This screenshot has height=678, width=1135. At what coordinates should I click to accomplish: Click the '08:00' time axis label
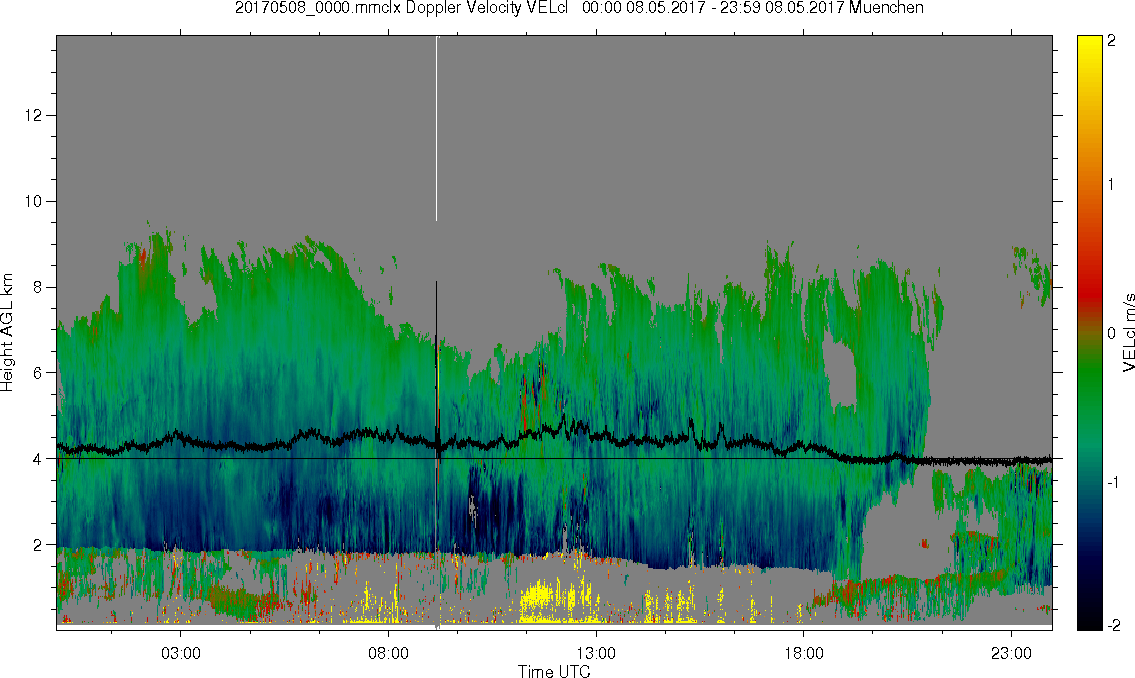[x=389, y=653]
